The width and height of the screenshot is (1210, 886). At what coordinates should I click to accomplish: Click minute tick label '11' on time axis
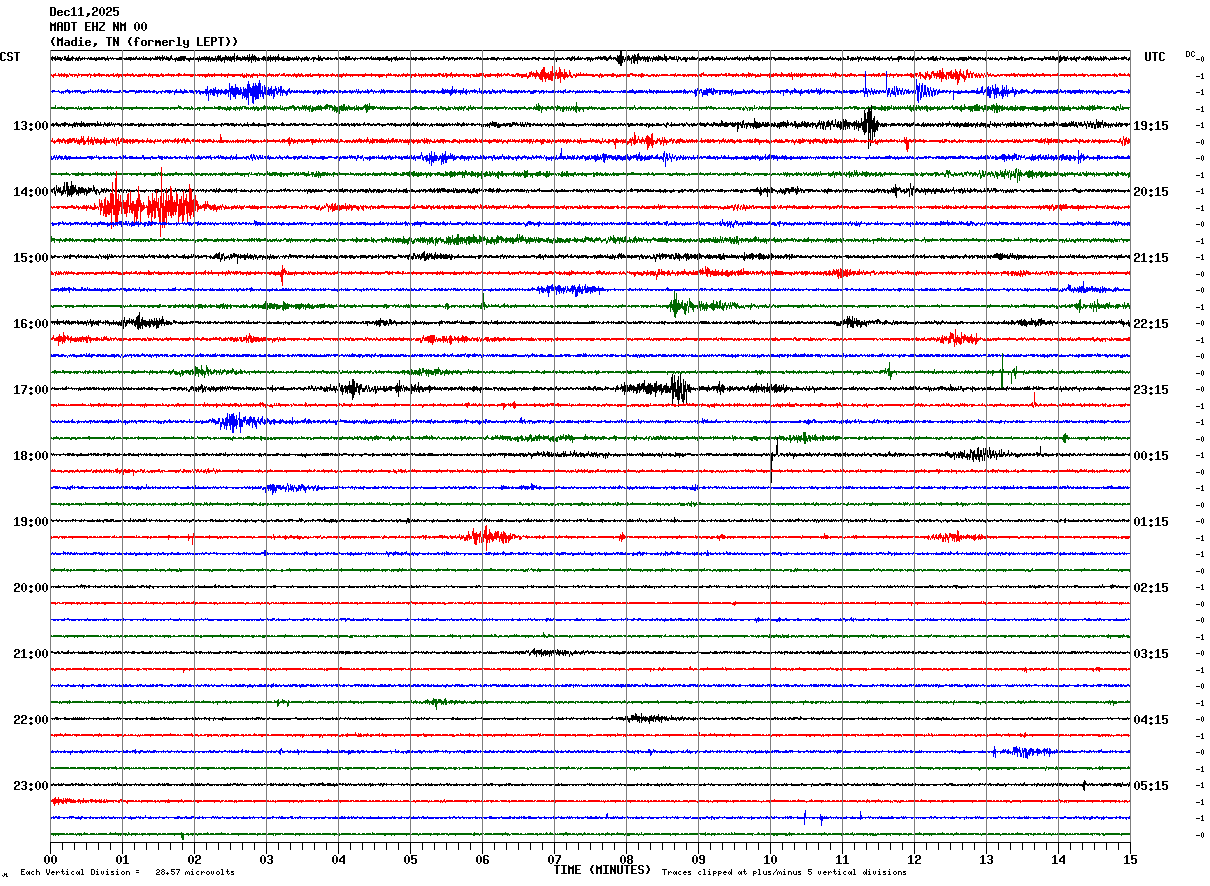click(842, 860)
